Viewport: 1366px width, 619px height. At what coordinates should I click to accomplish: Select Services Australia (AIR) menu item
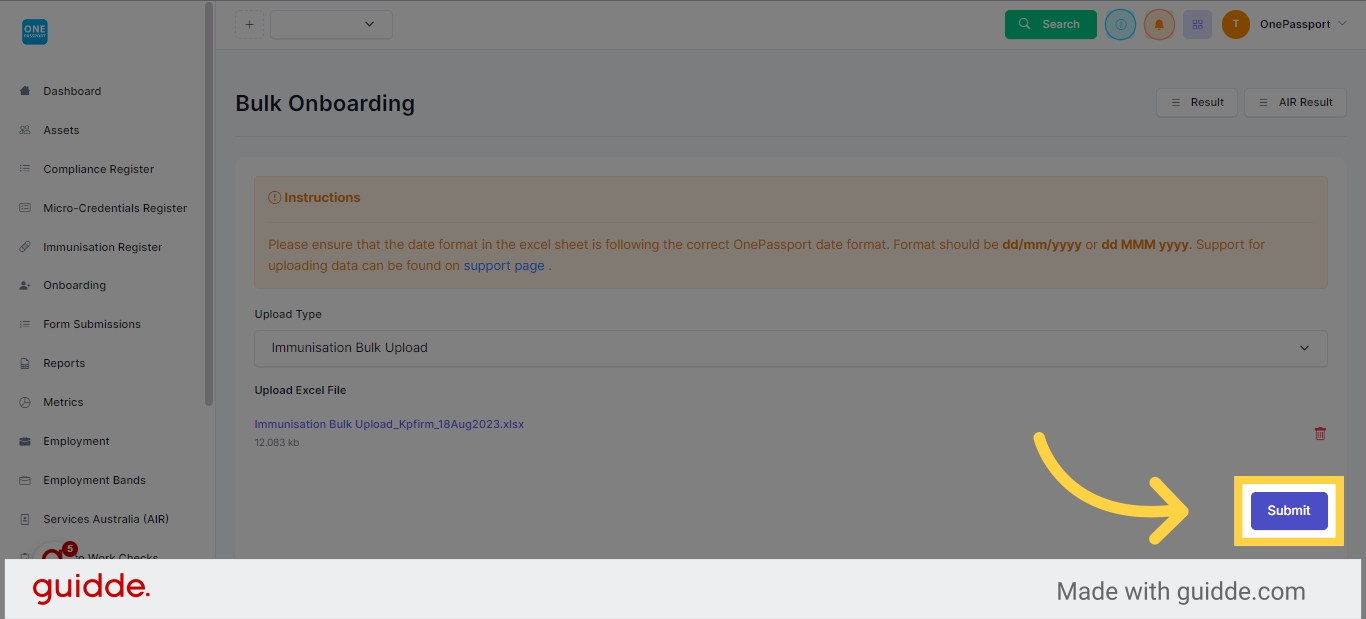point(105,519)
